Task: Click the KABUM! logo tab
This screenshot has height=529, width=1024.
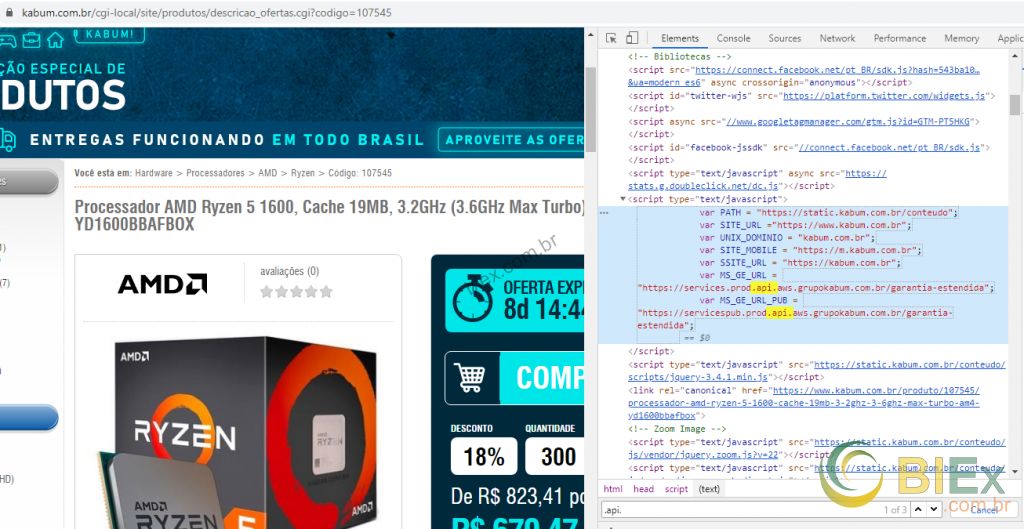Action: [109, 35]
